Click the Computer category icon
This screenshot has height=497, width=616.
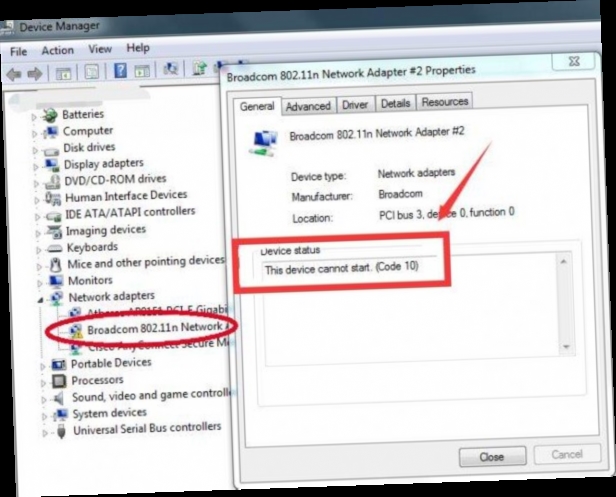(51, 132)
